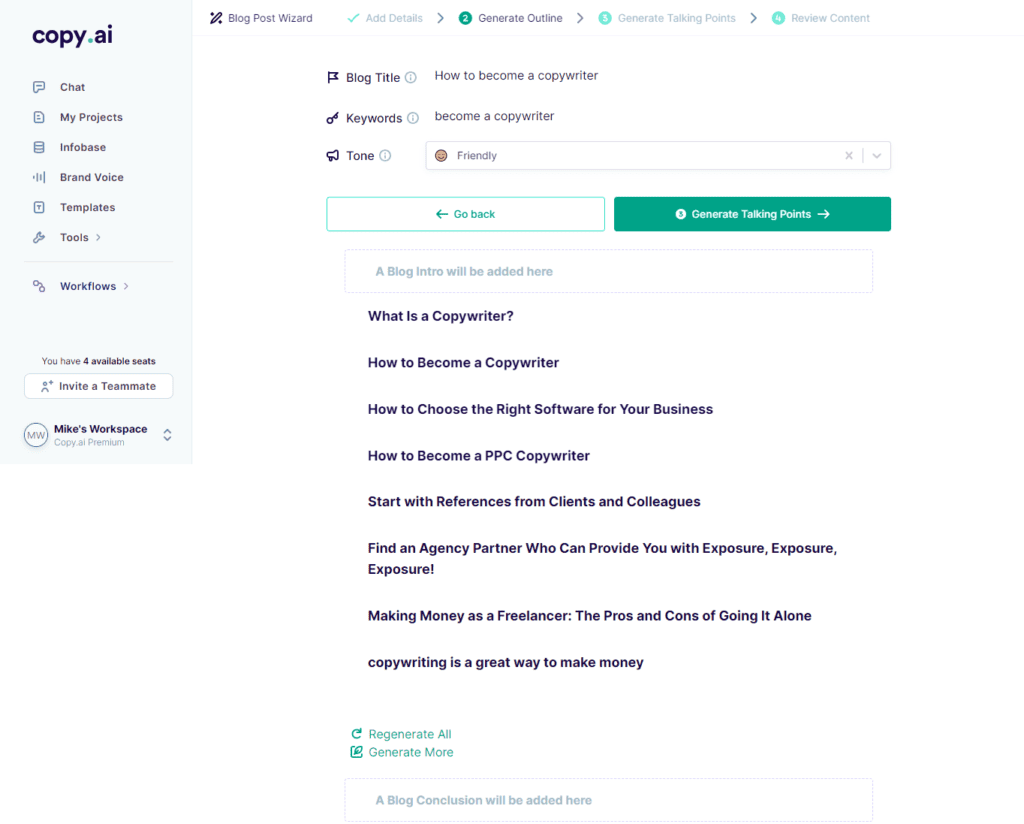Viewport: 1024px width, 824px height.
Task: Jump to Generate Talking Points step
Action: point(667,18)
